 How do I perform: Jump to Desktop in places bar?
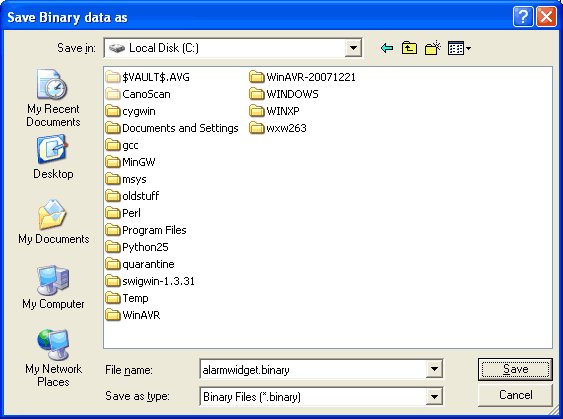tap(53, 157)
